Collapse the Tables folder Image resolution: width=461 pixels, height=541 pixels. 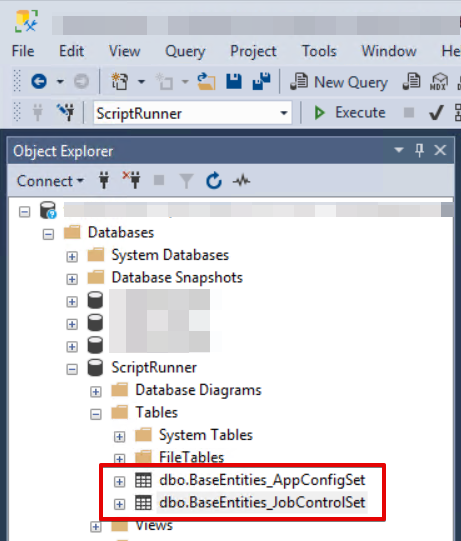pyautogui.click(x=96, y=414)
